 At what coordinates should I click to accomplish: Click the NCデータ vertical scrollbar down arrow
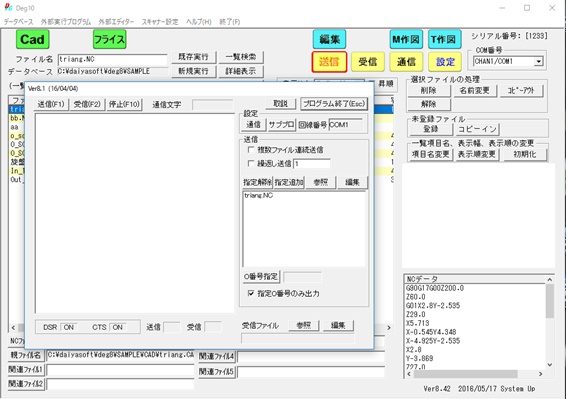(x=549, y=365)
